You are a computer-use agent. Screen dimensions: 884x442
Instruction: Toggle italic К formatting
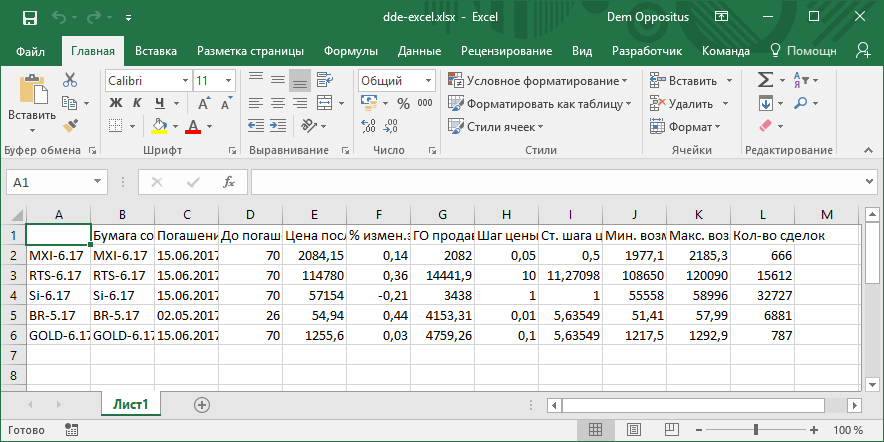(x=136, y=103)
